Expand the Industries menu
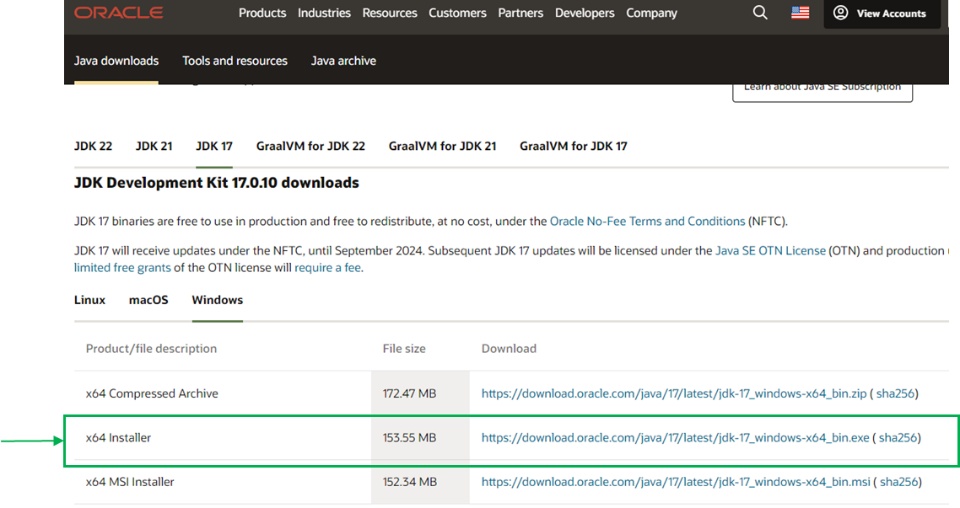 click(324, 13)
